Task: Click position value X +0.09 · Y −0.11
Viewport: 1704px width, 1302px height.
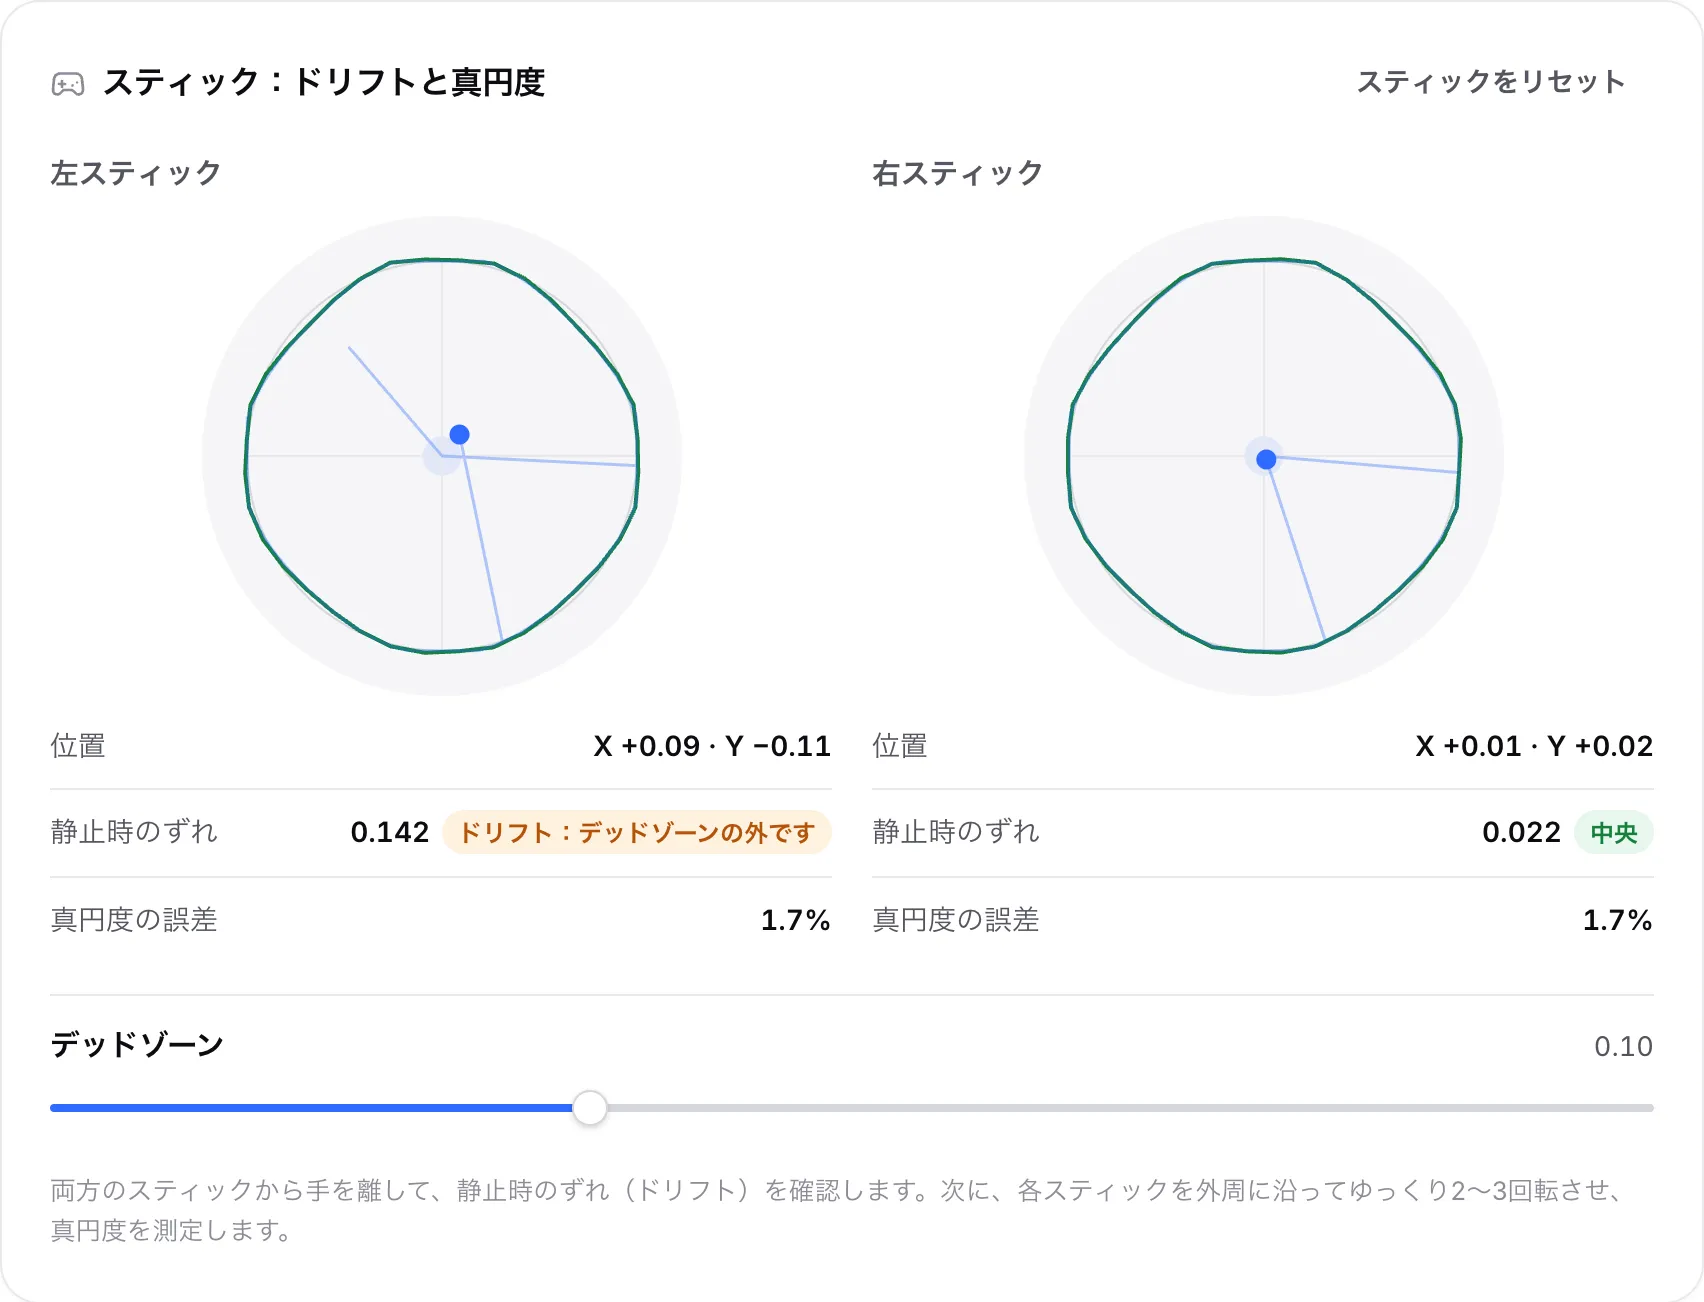Action: [x=712, y=746]
